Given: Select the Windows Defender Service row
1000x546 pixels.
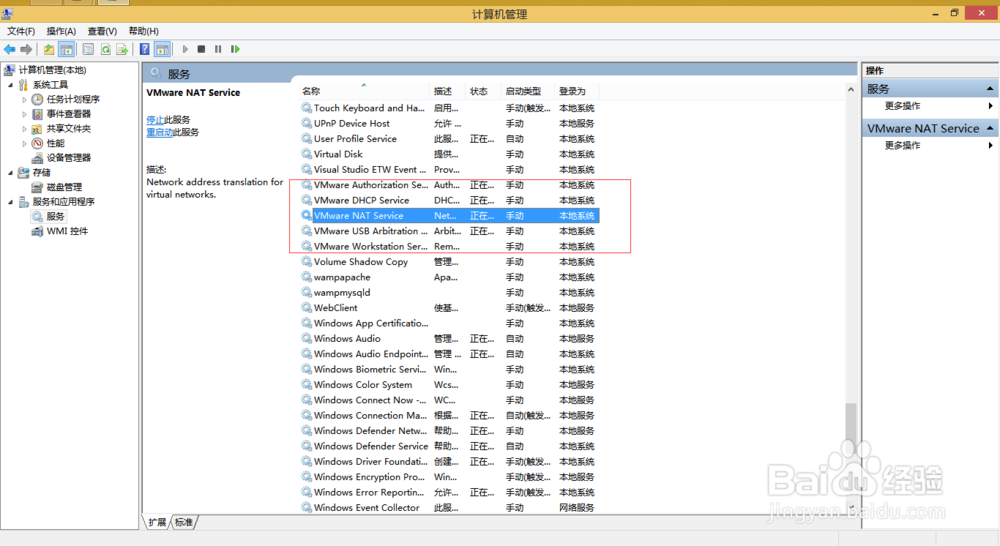Looking at the screenshot, I should click(x=449, y=446).
